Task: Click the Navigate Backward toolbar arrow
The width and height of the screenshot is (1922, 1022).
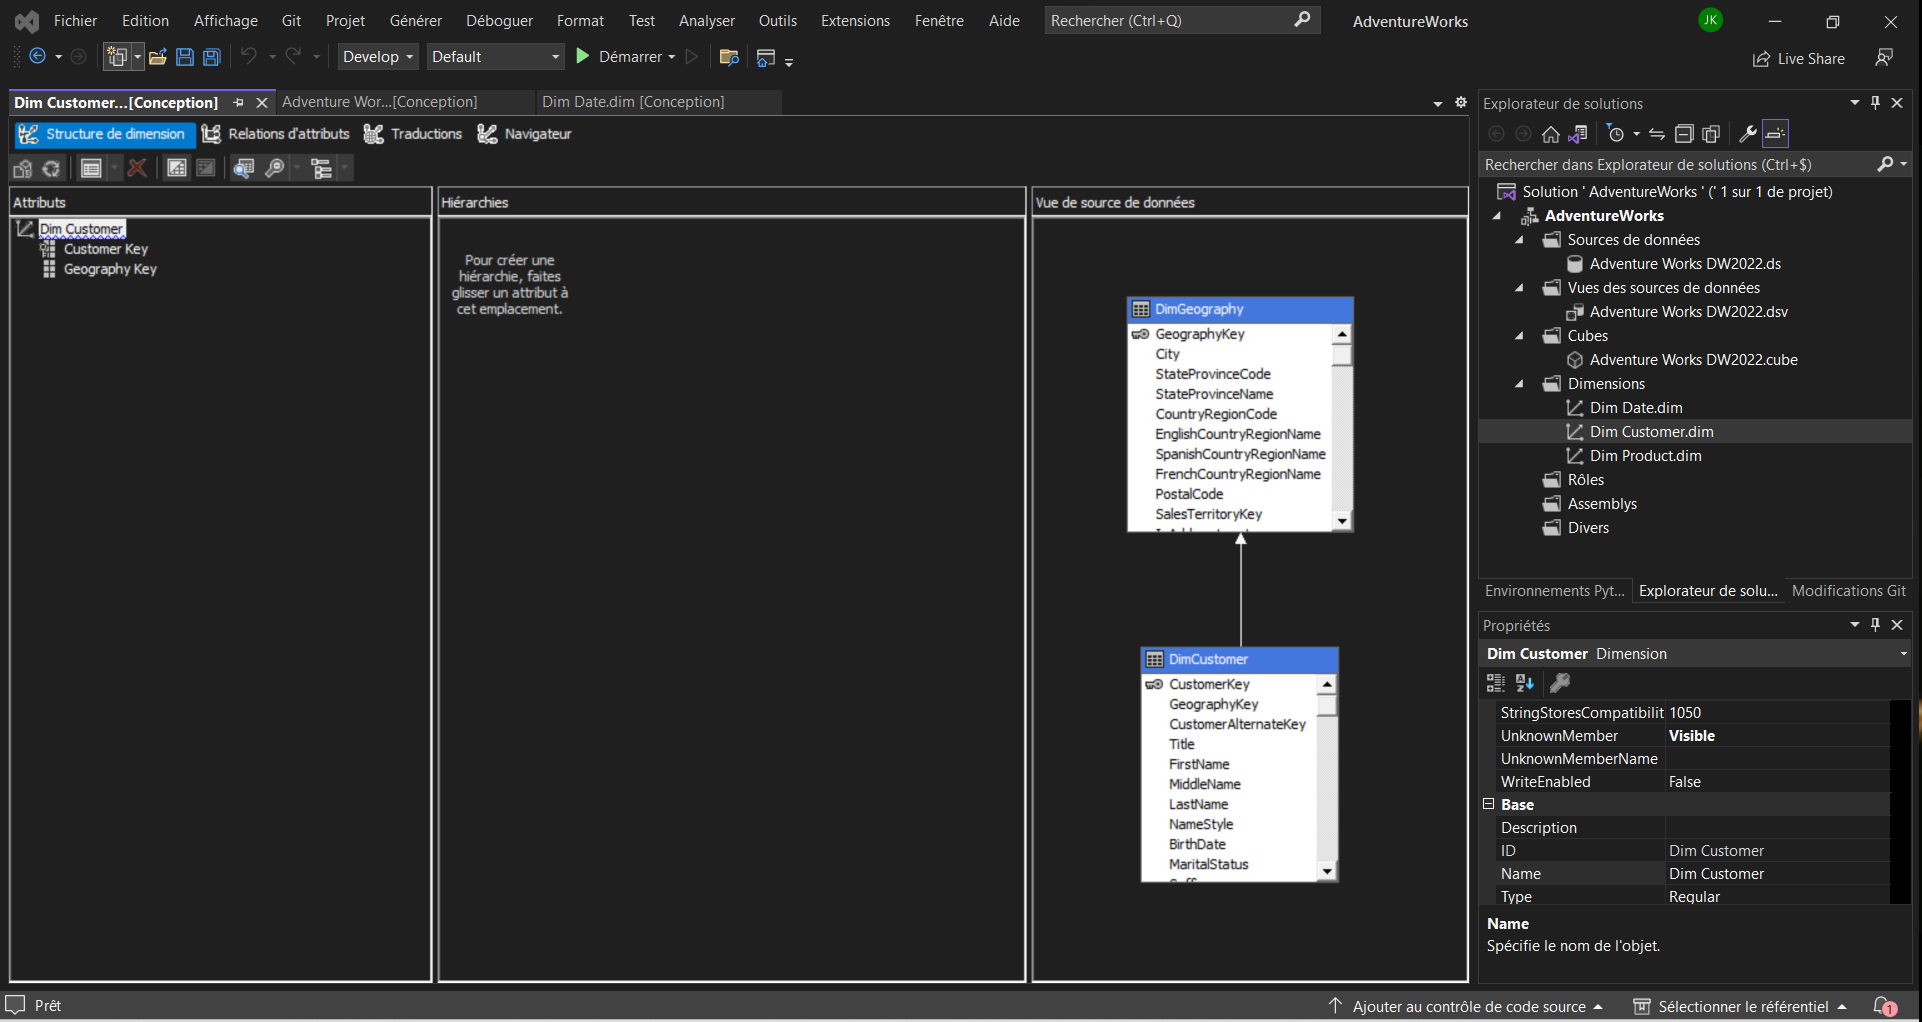Action: pos(38,57)
